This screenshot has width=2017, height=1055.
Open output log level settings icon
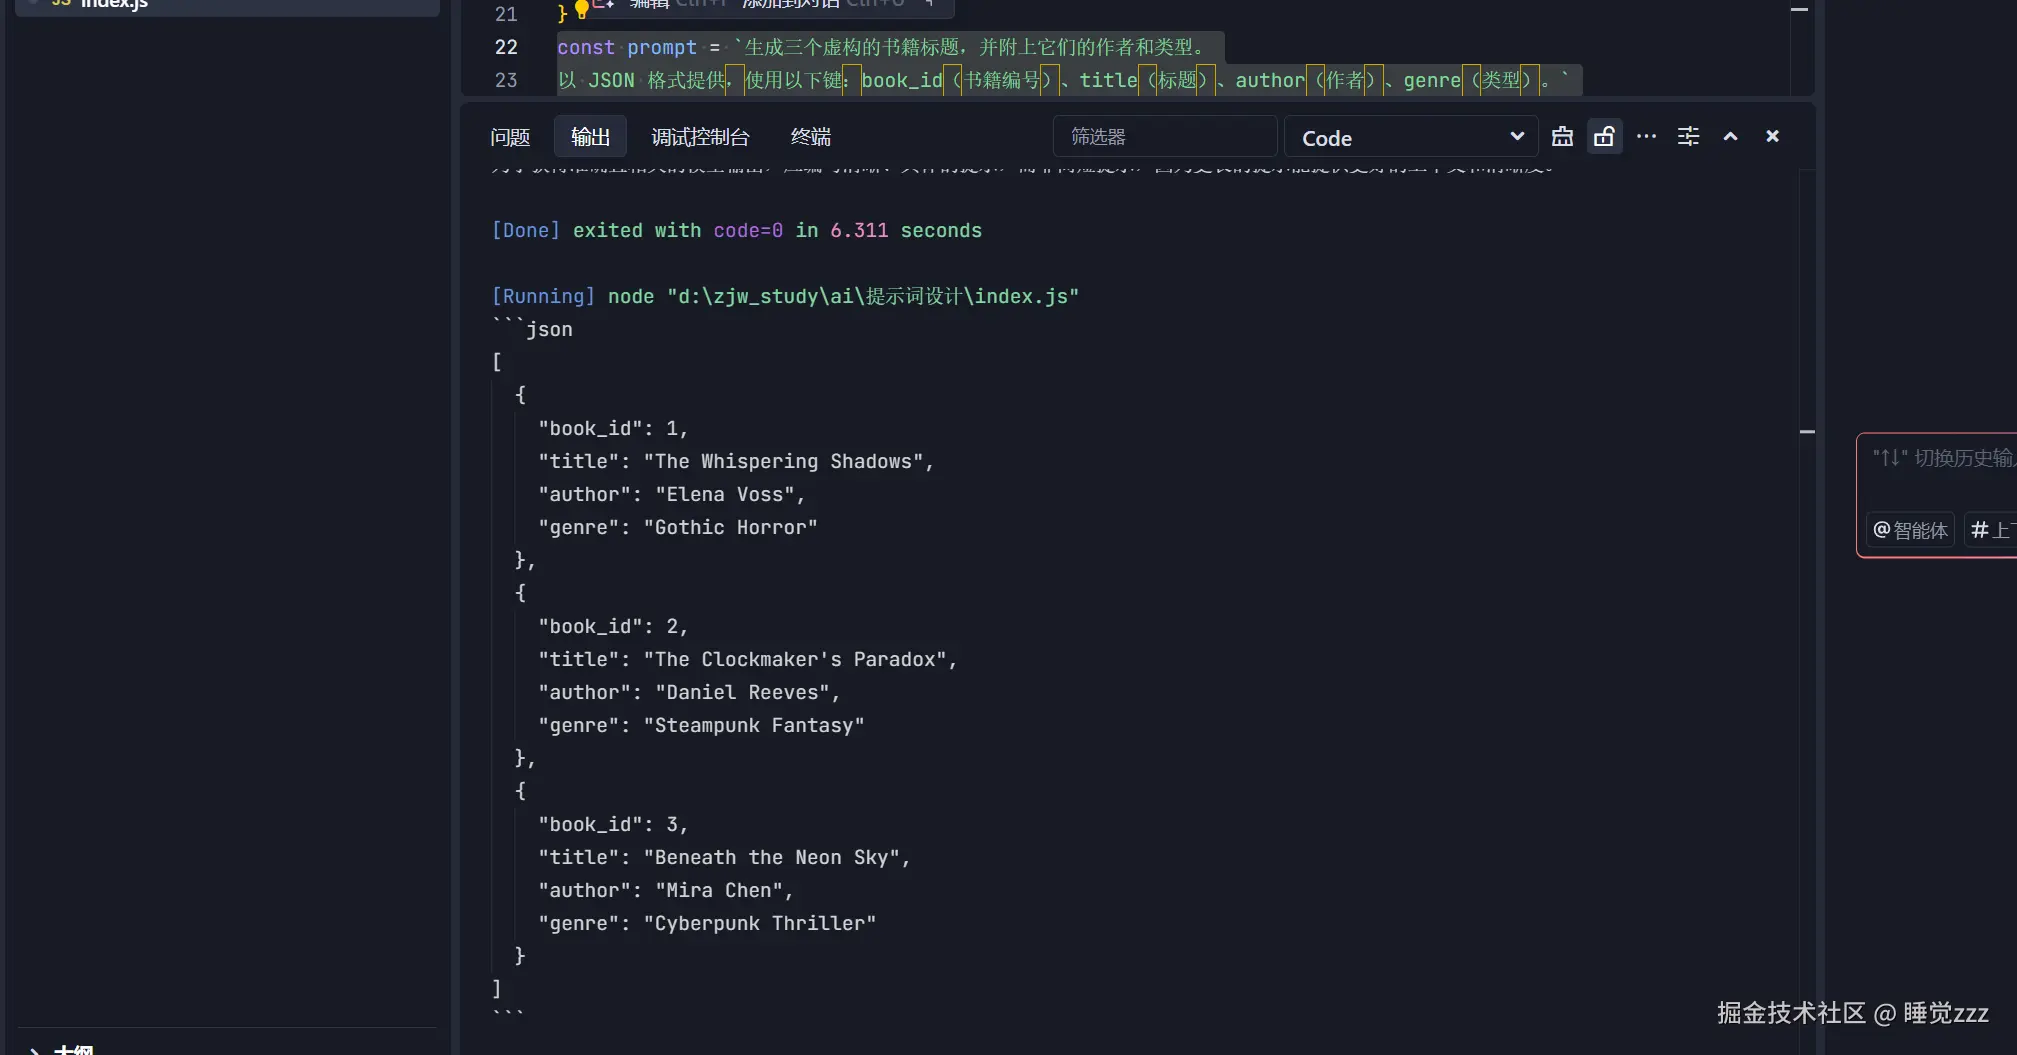pos(1688,137)
